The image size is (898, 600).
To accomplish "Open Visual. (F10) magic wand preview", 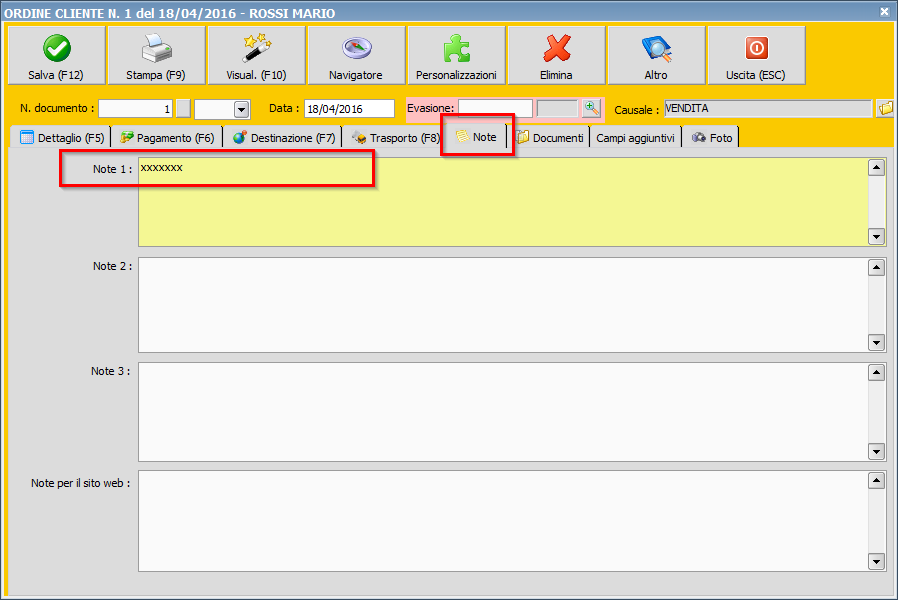I will click(x=257, y=56).
